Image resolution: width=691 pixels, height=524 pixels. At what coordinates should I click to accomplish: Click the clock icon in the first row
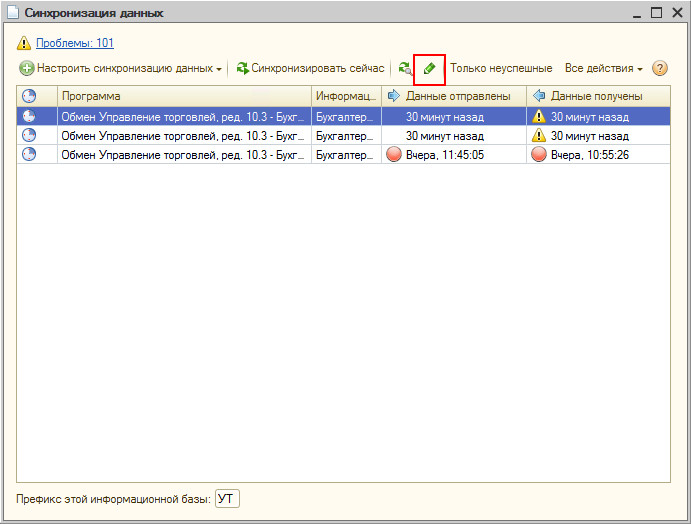pyautogui.click(x=29, y=116)
